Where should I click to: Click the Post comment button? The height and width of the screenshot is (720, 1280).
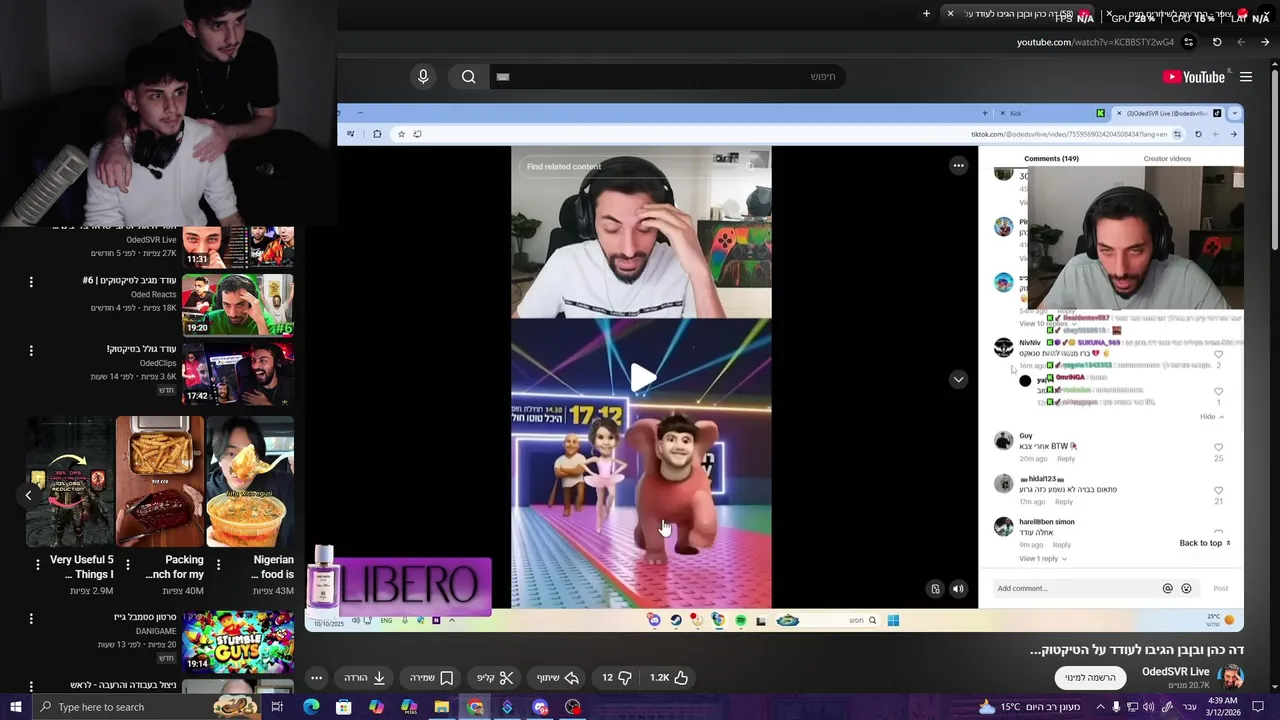pos(1221,588)
